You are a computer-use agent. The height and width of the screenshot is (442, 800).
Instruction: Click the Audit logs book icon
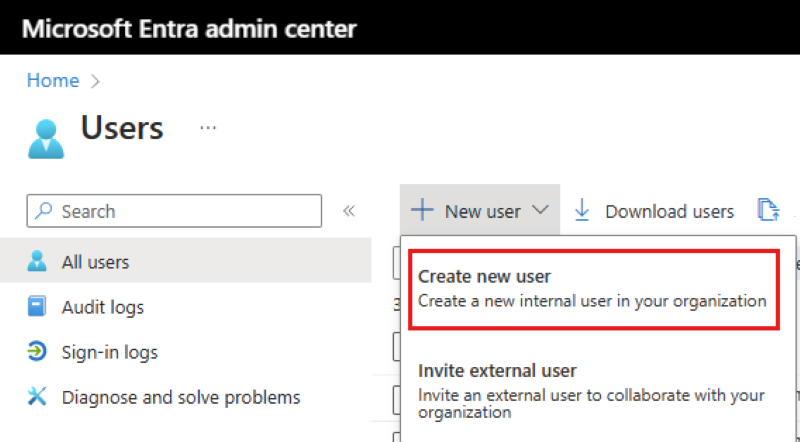(x=37, y=306)
